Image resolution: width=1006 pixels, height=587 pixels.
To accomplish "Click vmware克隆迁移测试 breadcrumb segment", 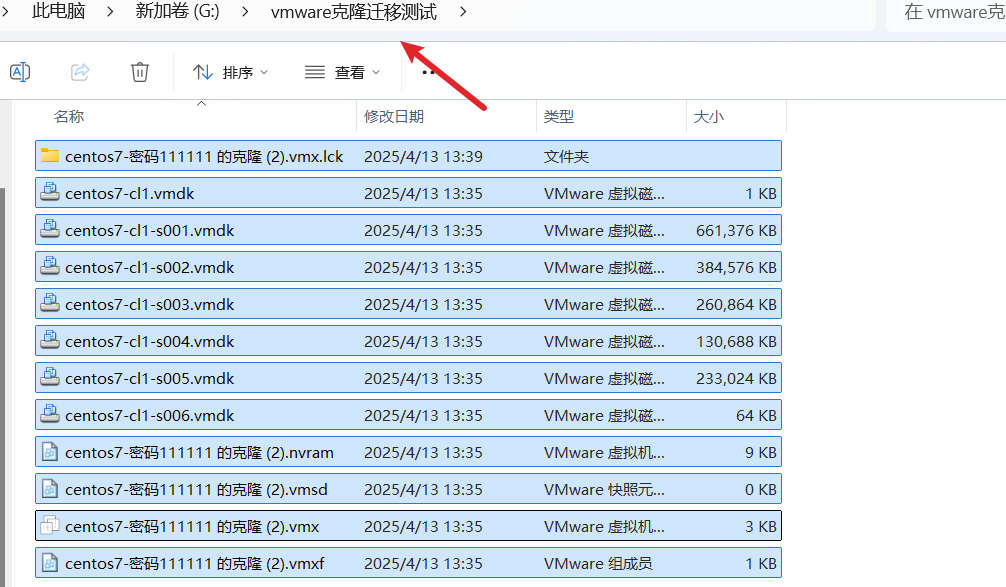I will 354,12.
